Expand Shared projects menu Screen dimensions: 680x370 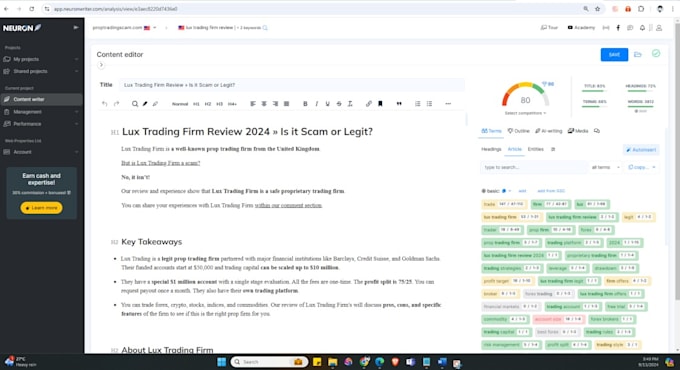click(41, 71)
